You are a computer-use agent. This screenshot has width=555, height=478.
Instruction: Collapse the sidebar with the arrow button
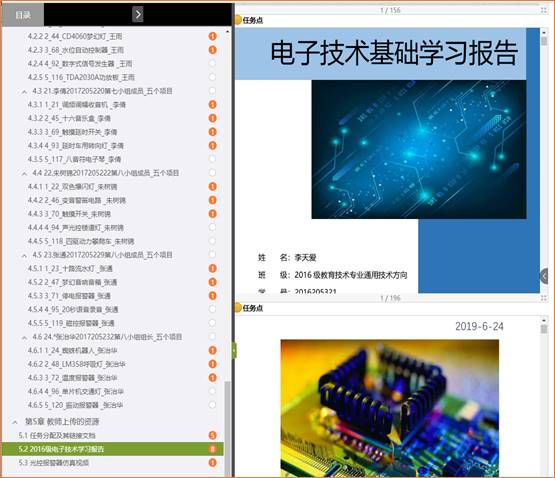[138, 15]
